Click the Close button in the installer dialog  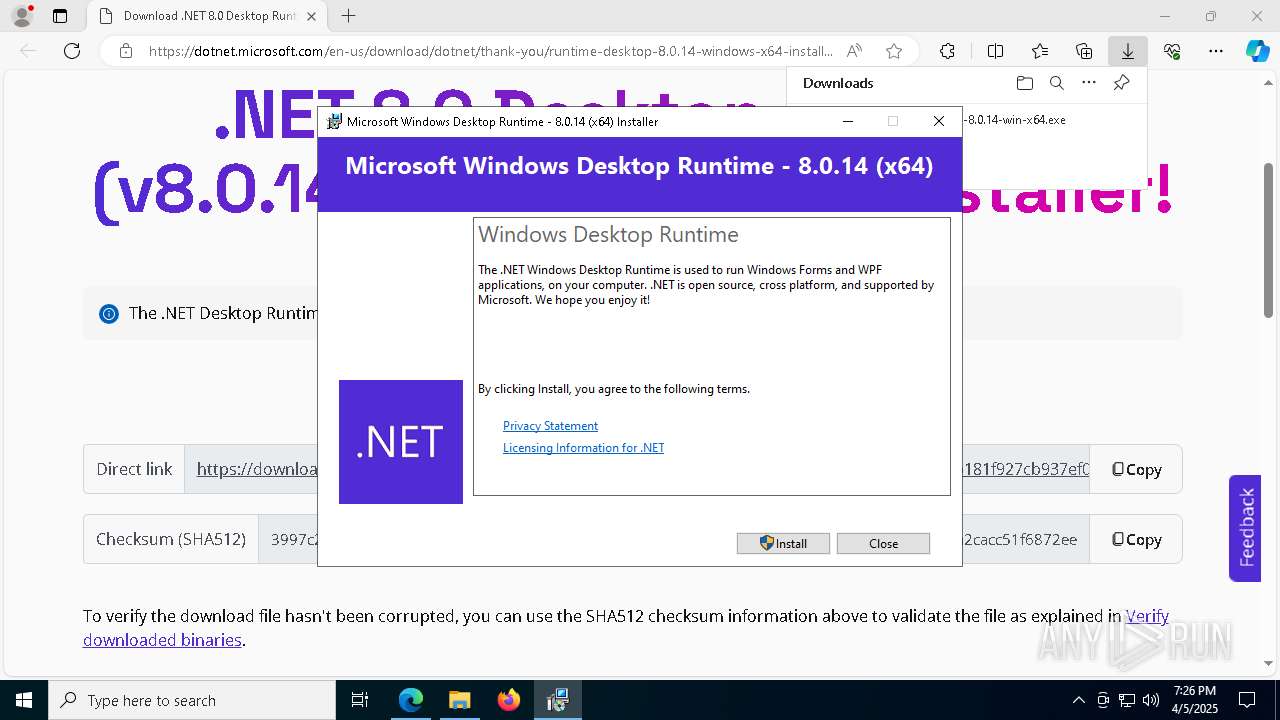(x=883, y=543)
